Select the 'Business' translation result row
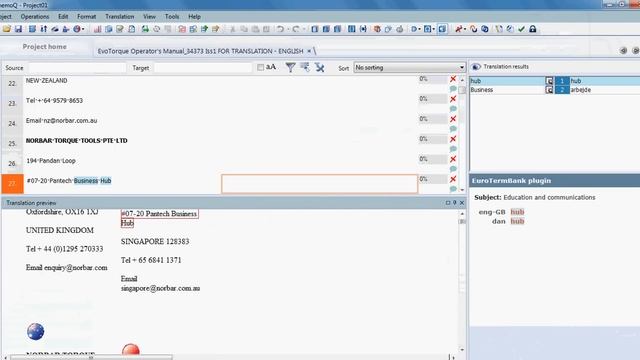Image resolution: width=640 pixels, height=360 pixels. pos(555,90)
